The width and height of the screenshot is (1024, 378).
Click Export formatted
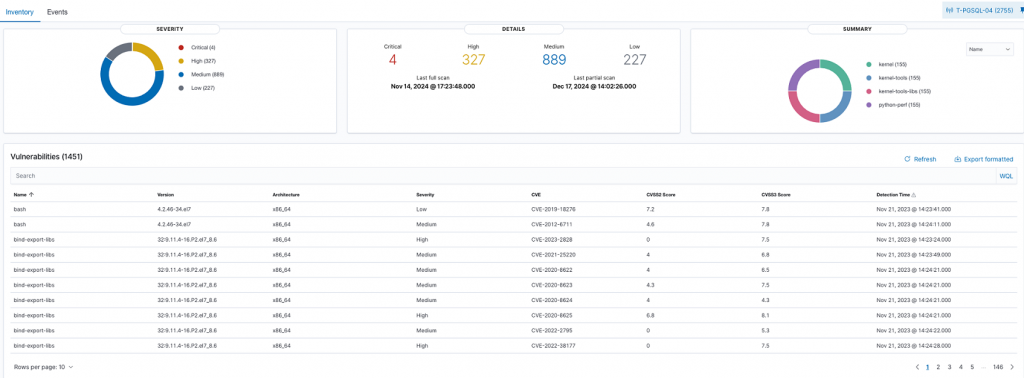pyautogui.click(x=984, y=159)
